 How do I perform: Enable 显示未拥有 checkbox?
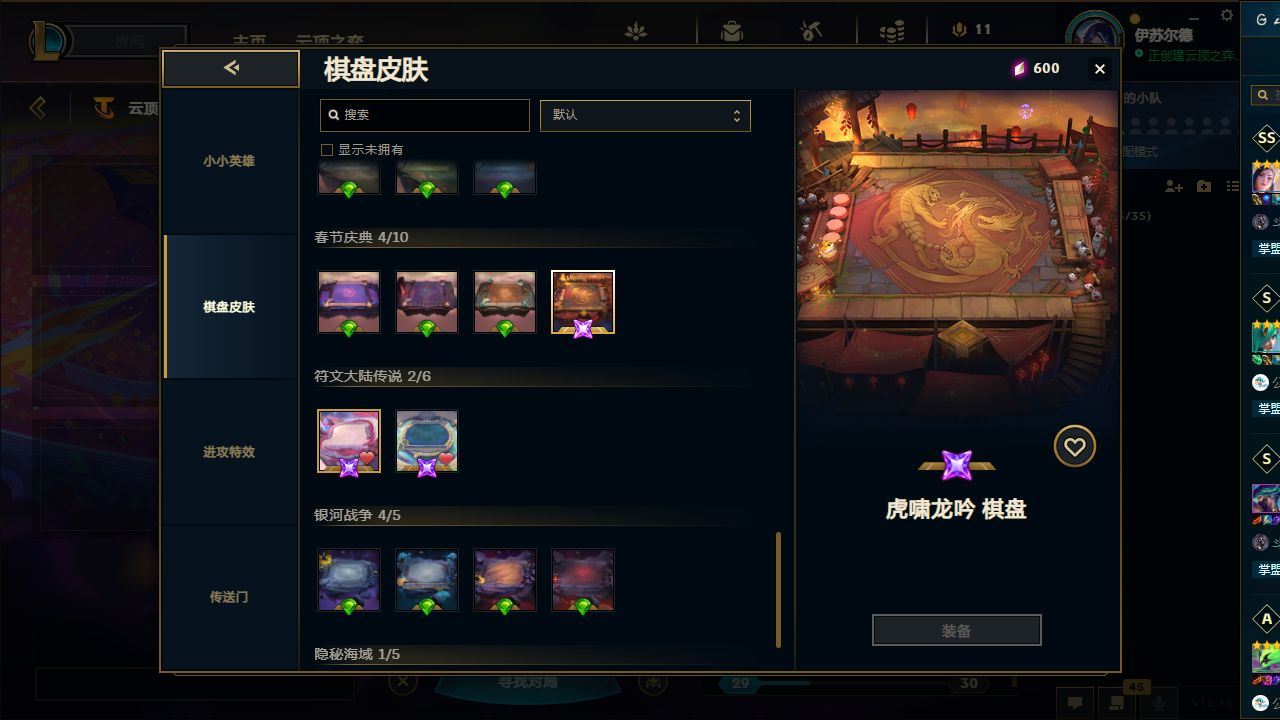coord(326,150)
